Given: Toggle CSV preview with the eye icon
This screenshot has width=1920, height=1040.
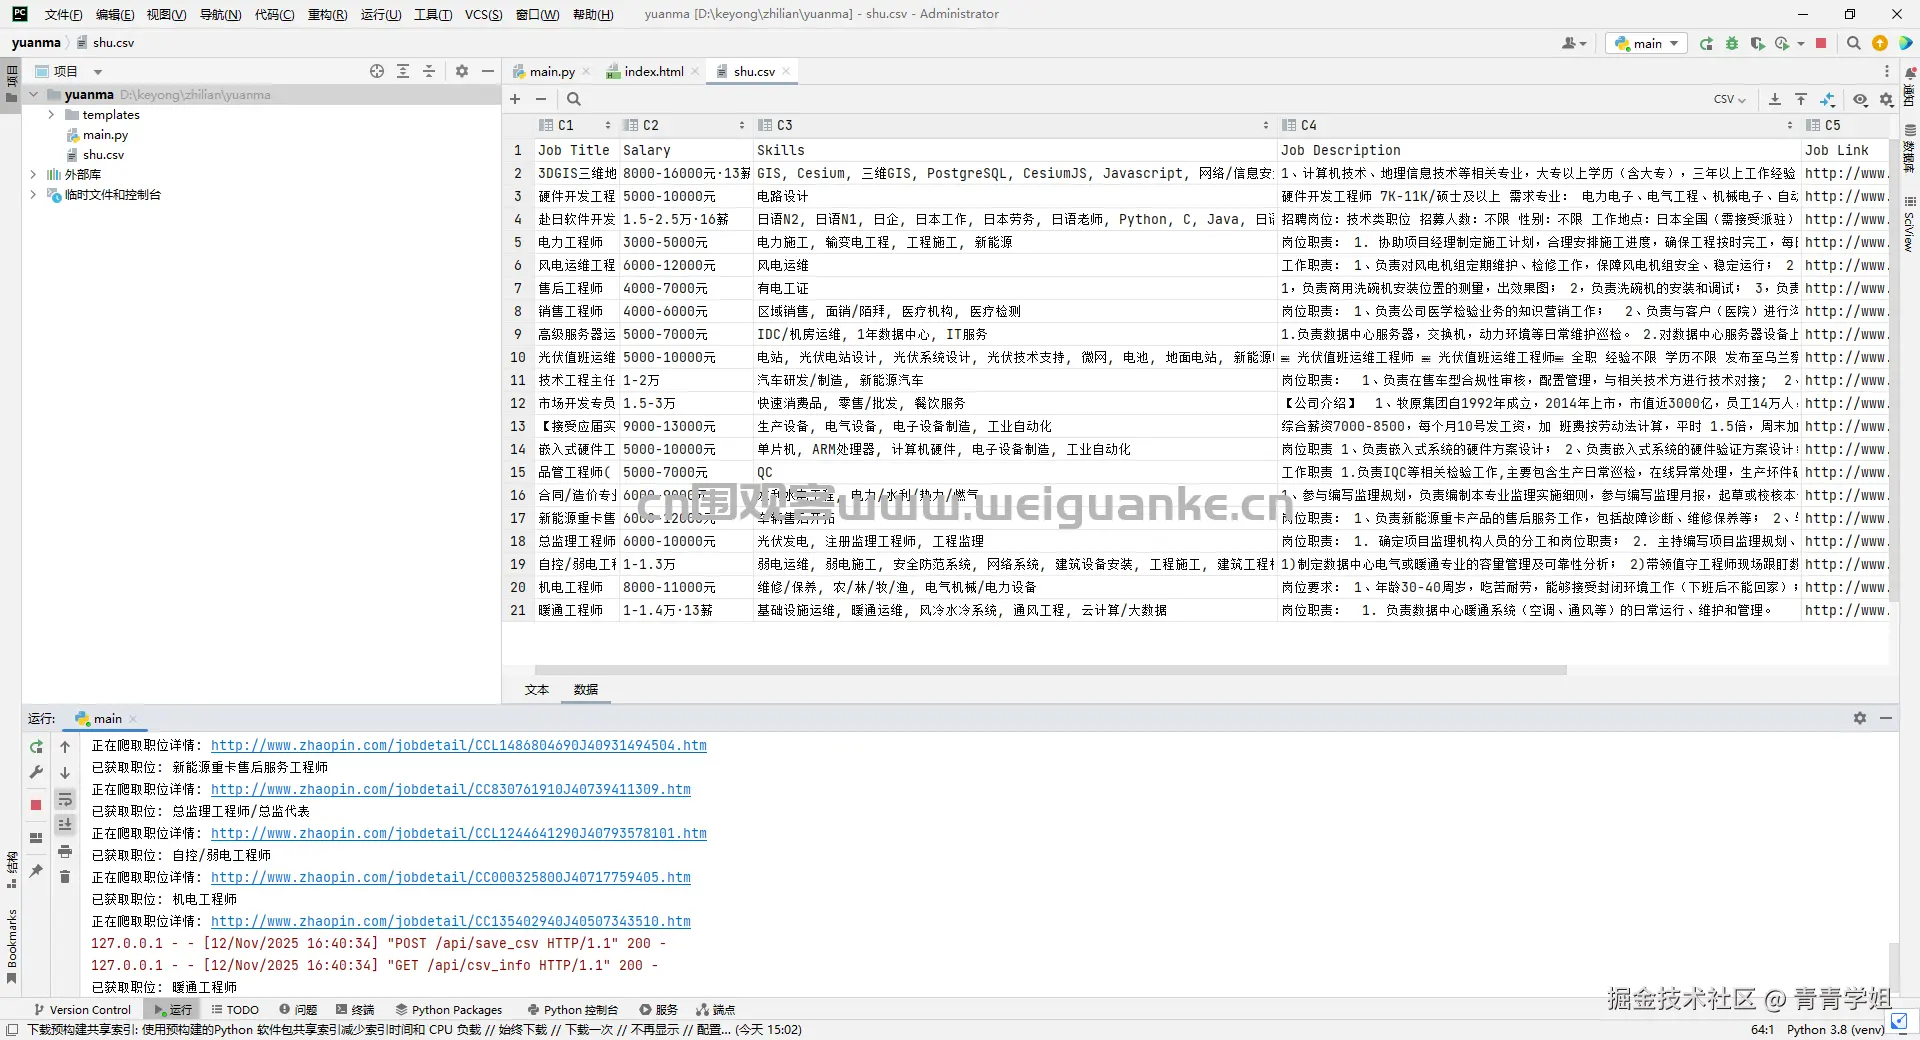Looking at the screenshot, I should (1861, 100).
